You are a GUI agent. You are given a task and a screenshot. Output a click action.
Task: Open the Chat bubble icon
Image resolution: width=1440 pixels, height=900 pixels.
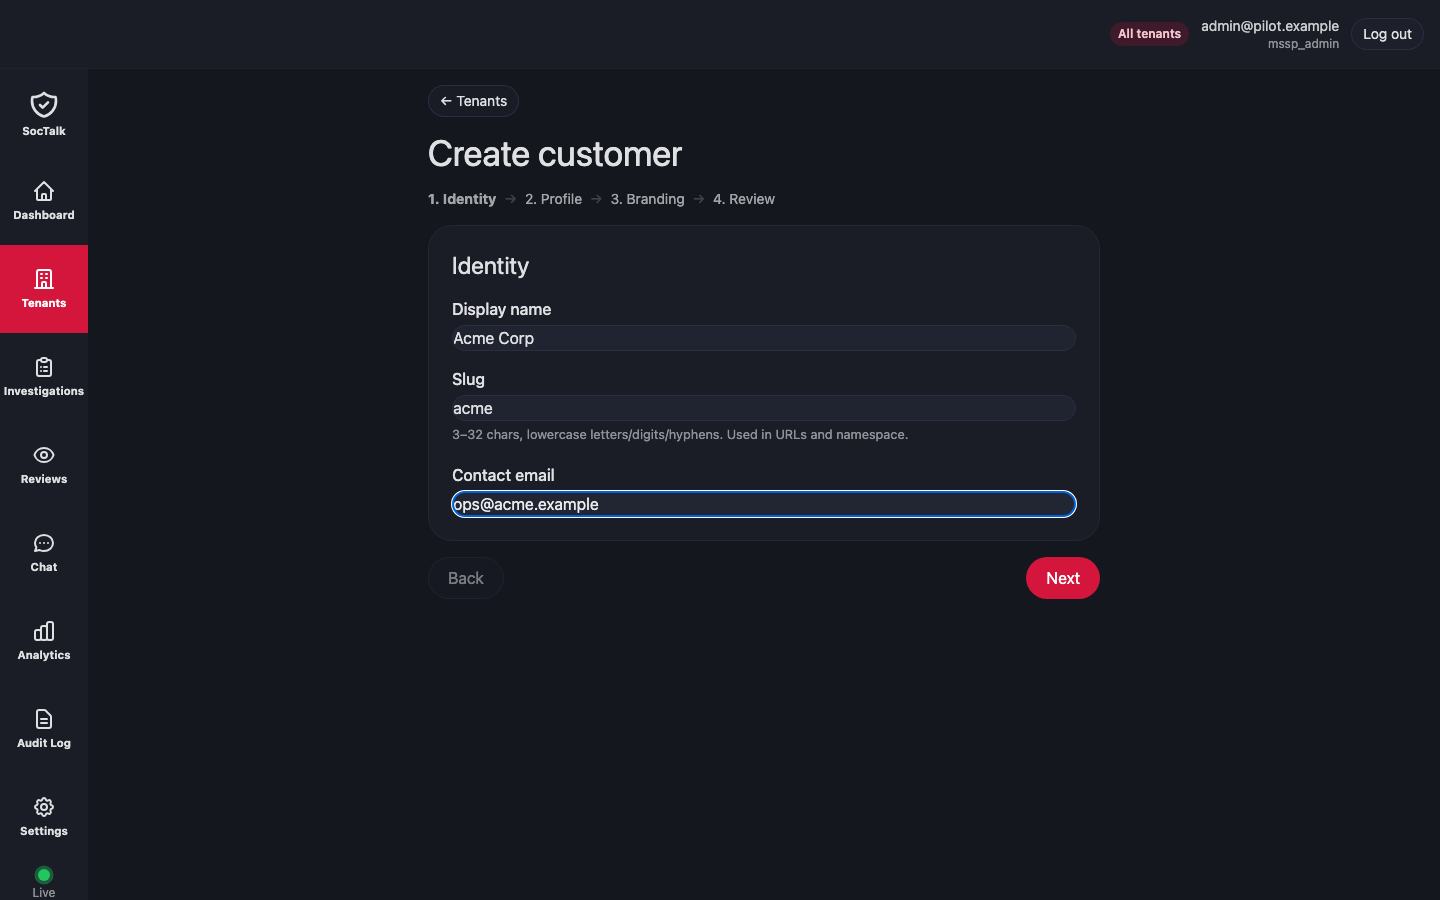44,543
